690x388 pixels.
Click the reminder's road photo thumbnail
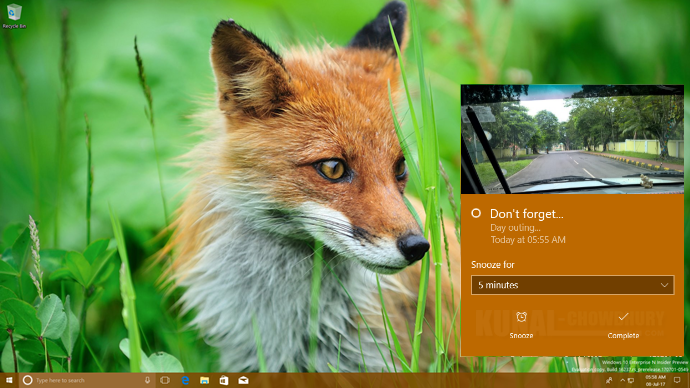[572, 139]
